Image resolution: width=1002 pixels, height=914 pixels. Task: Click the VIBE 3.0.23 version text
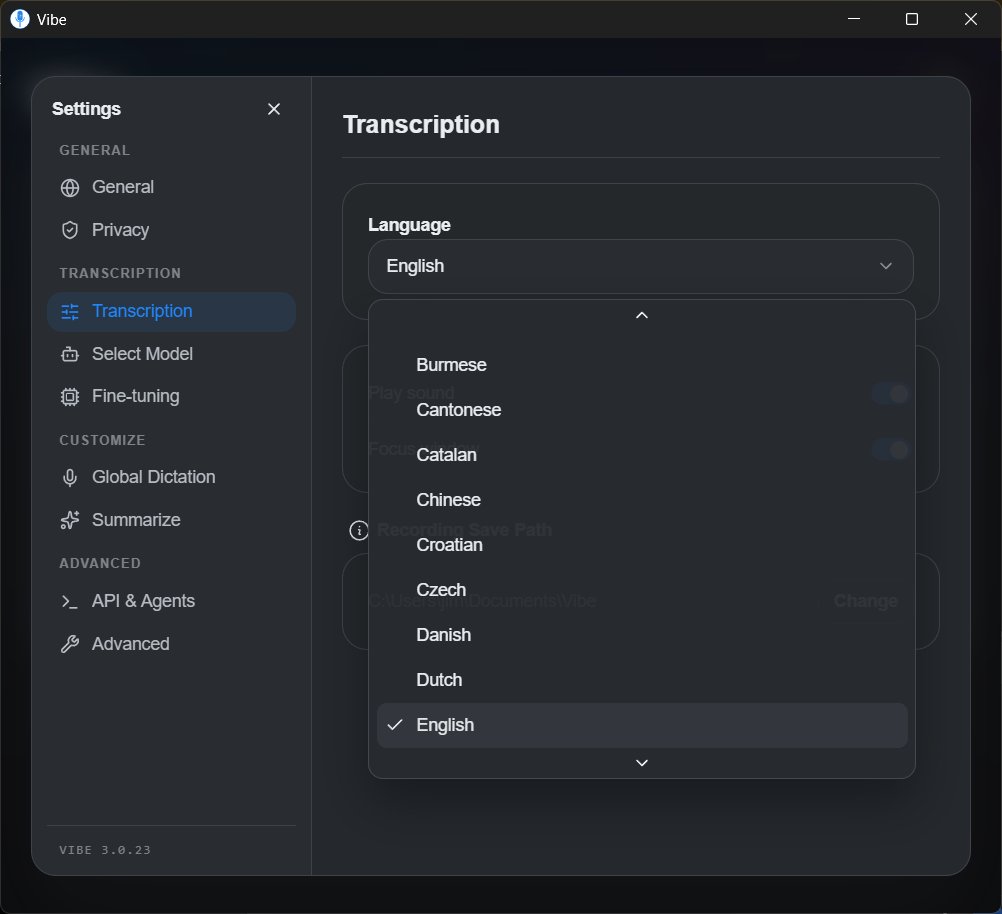click(x=105, y=850)
